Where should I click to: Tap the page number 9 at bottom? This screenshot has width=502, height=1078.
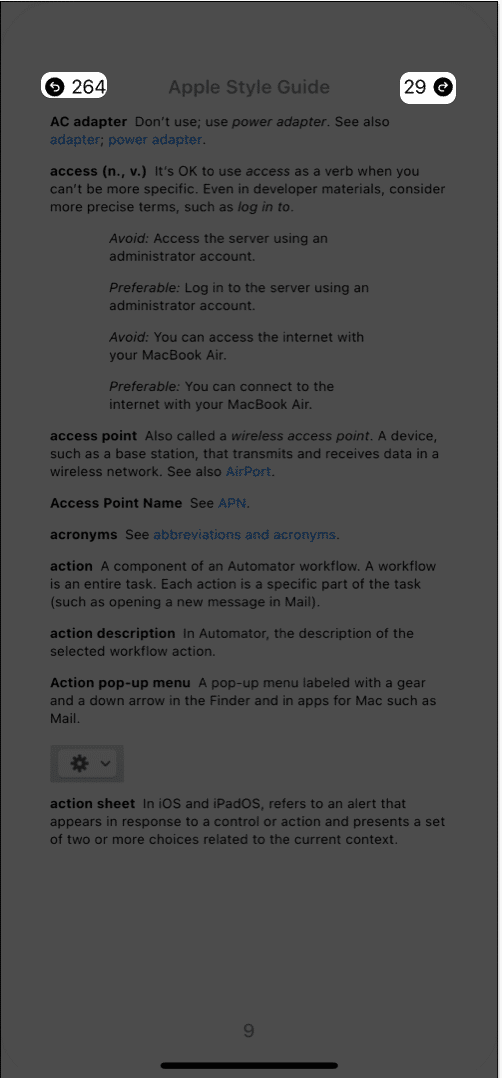(x=249, y=1031)
